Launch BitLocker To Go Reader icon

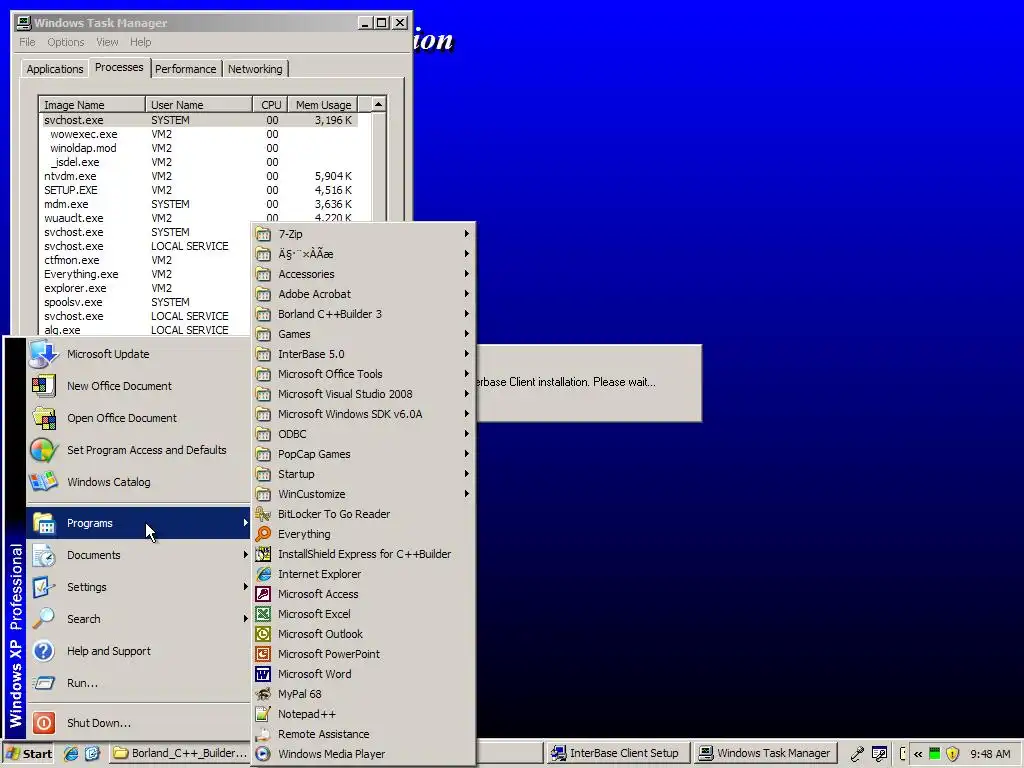point(263,514)
